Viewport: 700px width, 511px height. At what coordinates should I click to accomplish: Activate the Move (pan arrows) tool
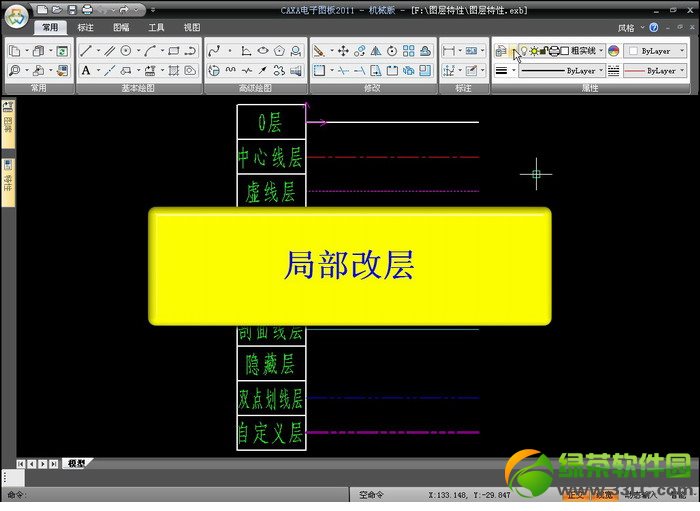coord(343,51)
